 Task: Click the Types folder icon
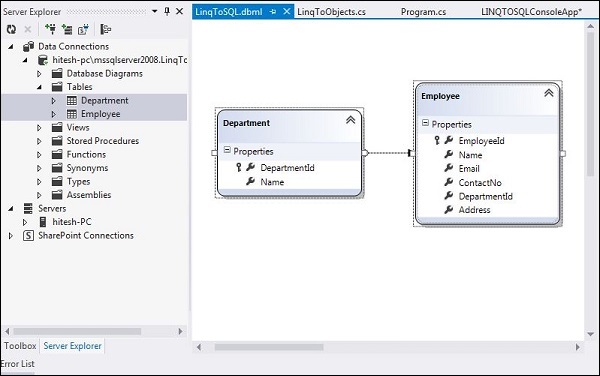(57, 181)
